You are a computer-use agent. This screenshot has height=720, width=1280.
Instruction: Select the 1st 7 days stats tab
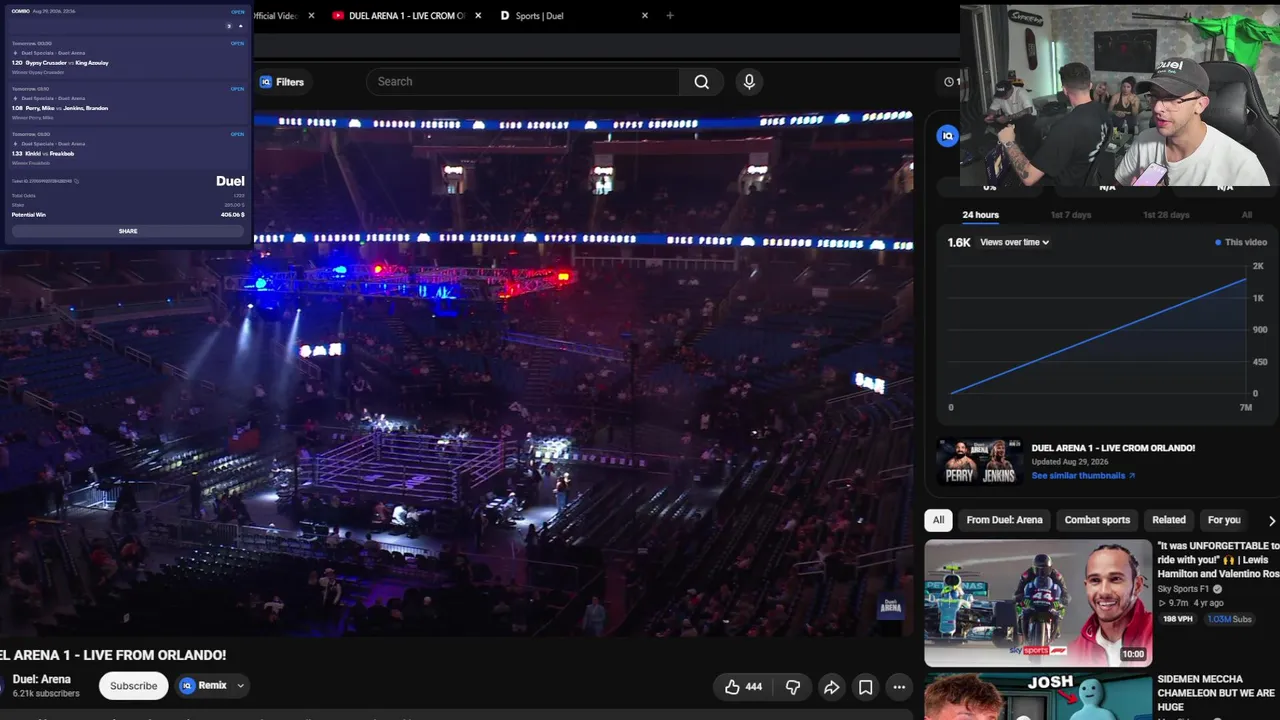pos(1071,215)
